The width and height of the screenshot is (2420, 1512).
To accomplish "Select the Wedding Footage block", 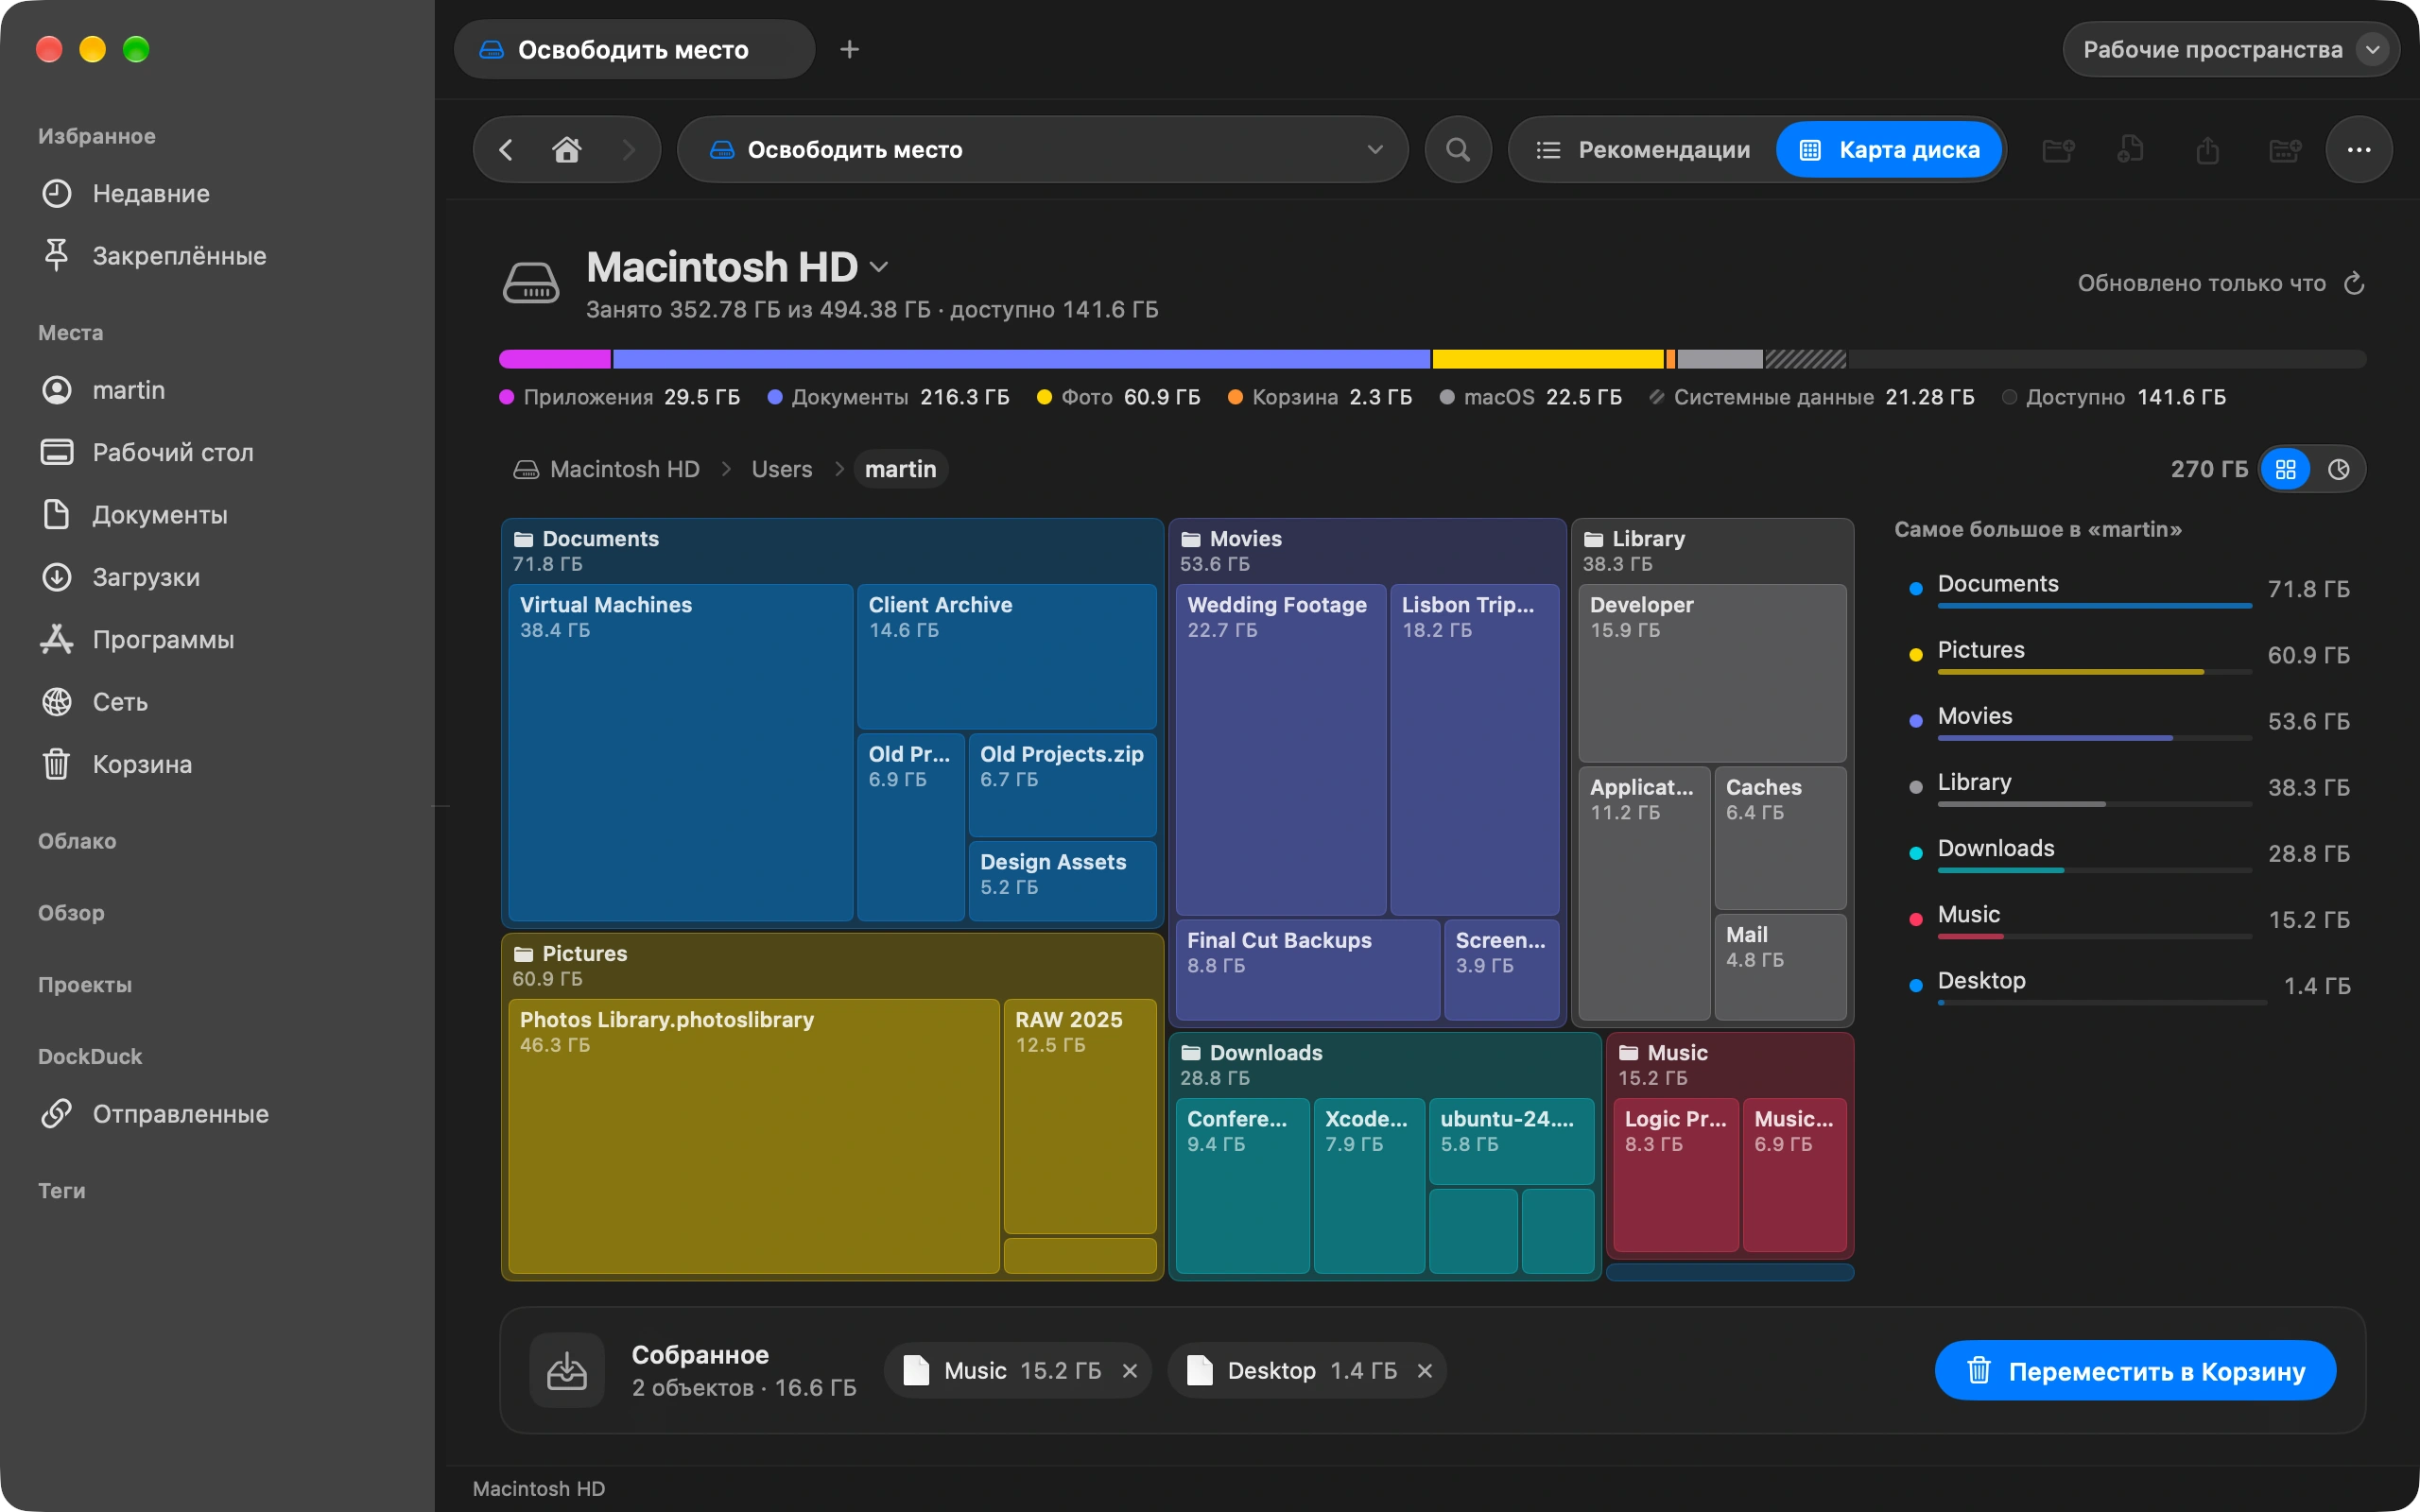I will point(1281,750).
